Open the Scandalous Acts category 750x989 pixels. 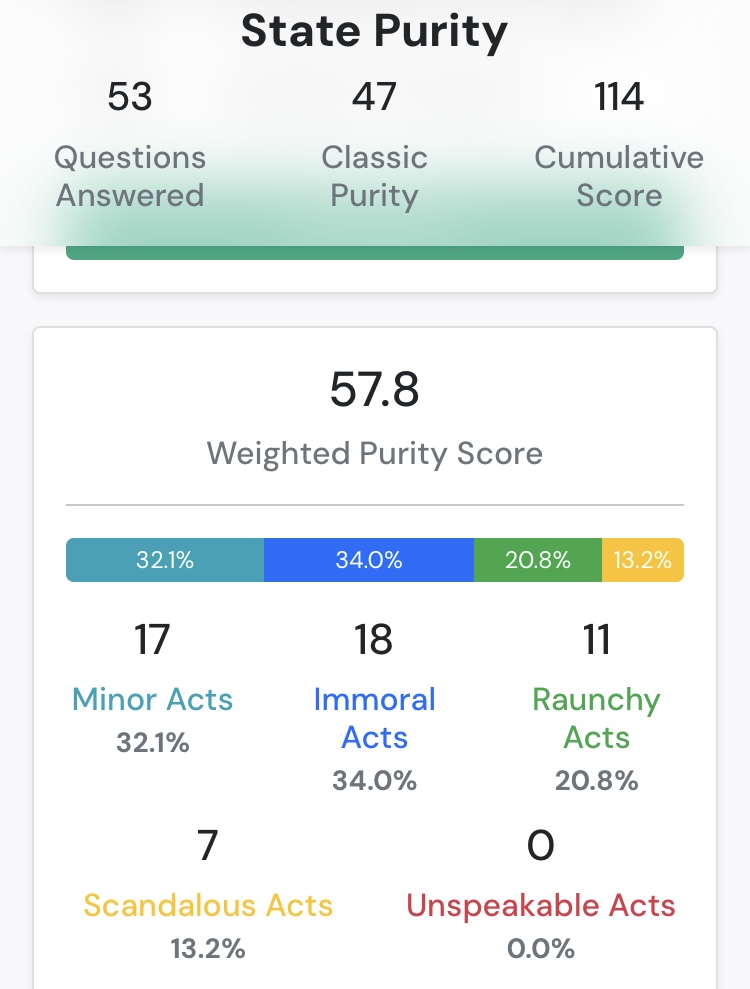[x=208, y=905]
